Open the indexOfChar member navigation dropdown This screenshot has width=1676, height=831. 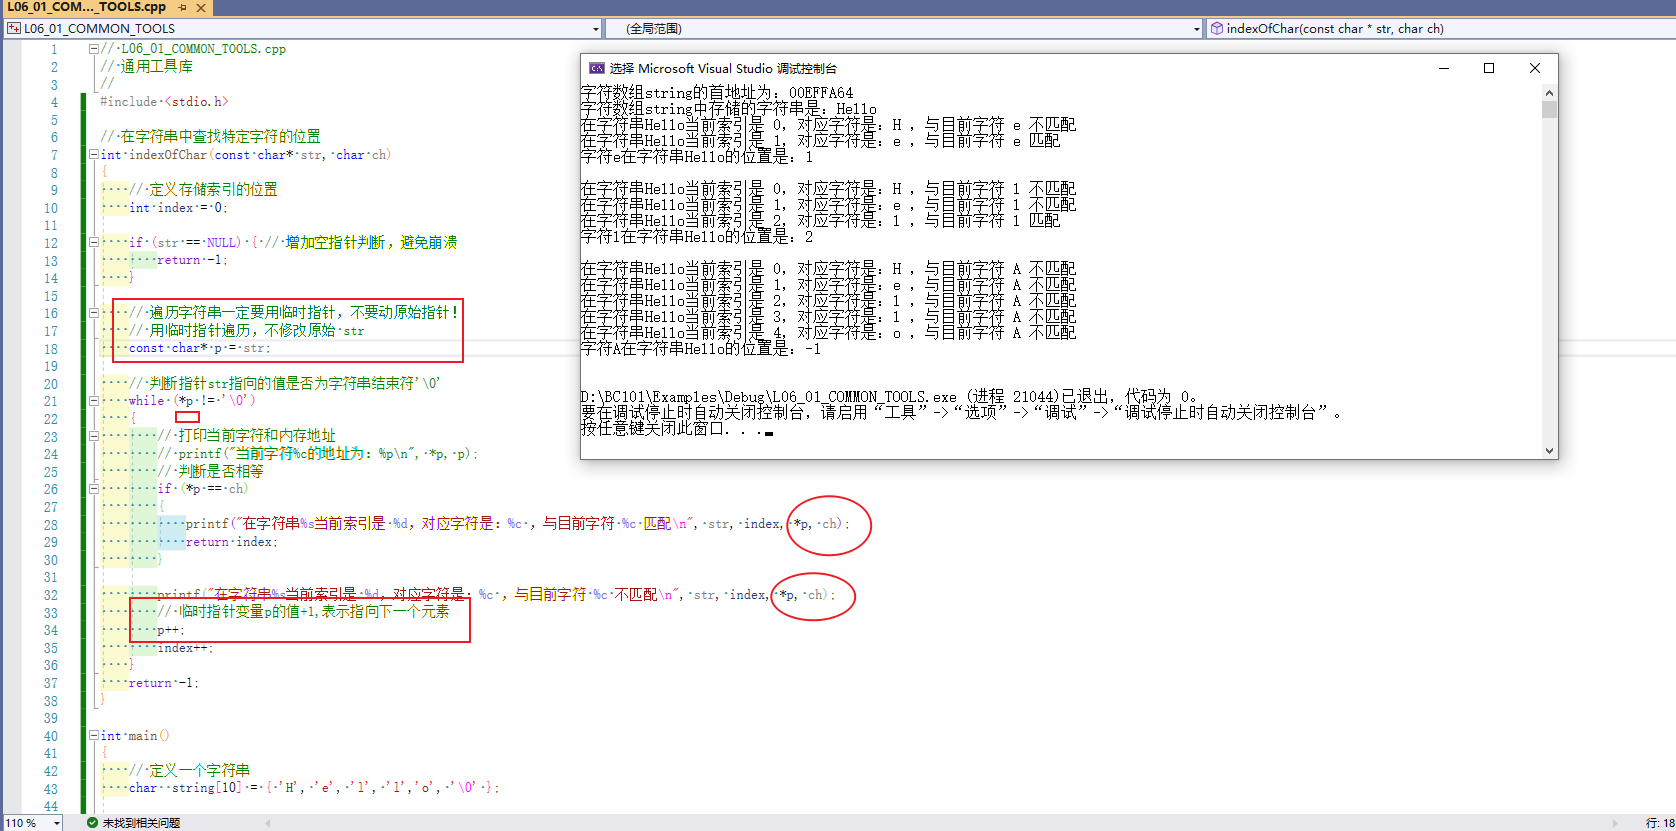(x=1440, y=29)
